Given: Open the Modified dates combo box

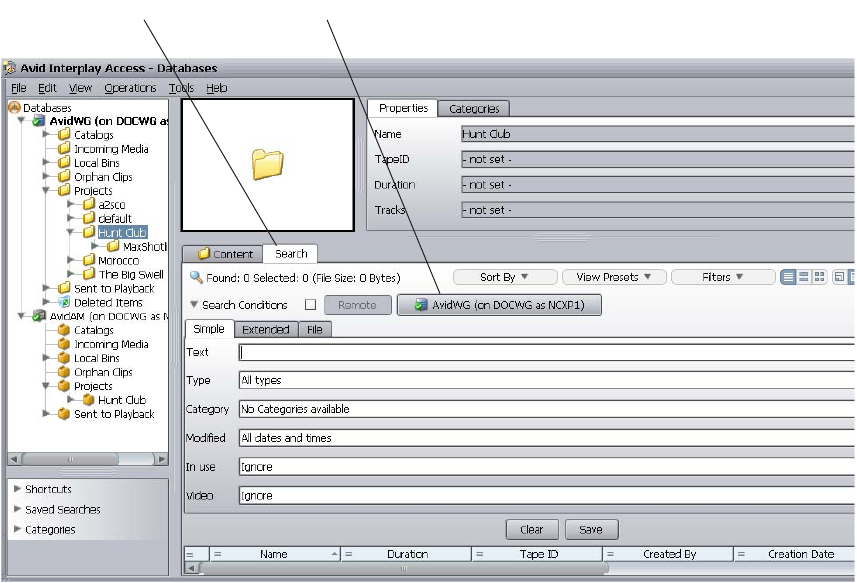Looking at the screenshot, I should (547, 438).
